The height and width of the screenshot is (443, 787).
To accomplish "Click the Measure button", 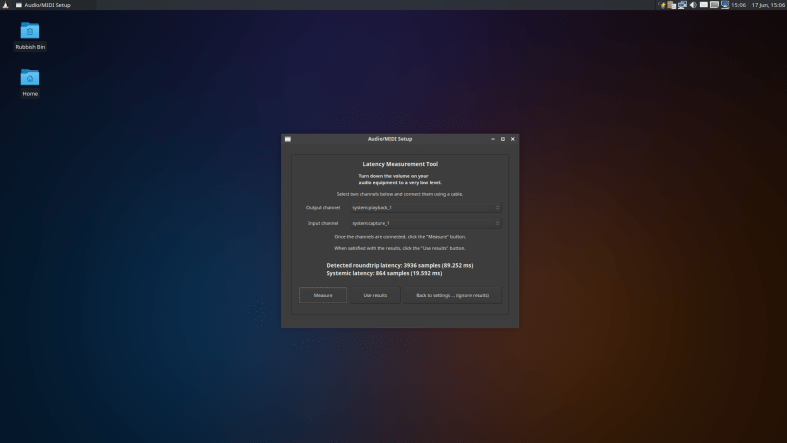I will tap(323, 295).
